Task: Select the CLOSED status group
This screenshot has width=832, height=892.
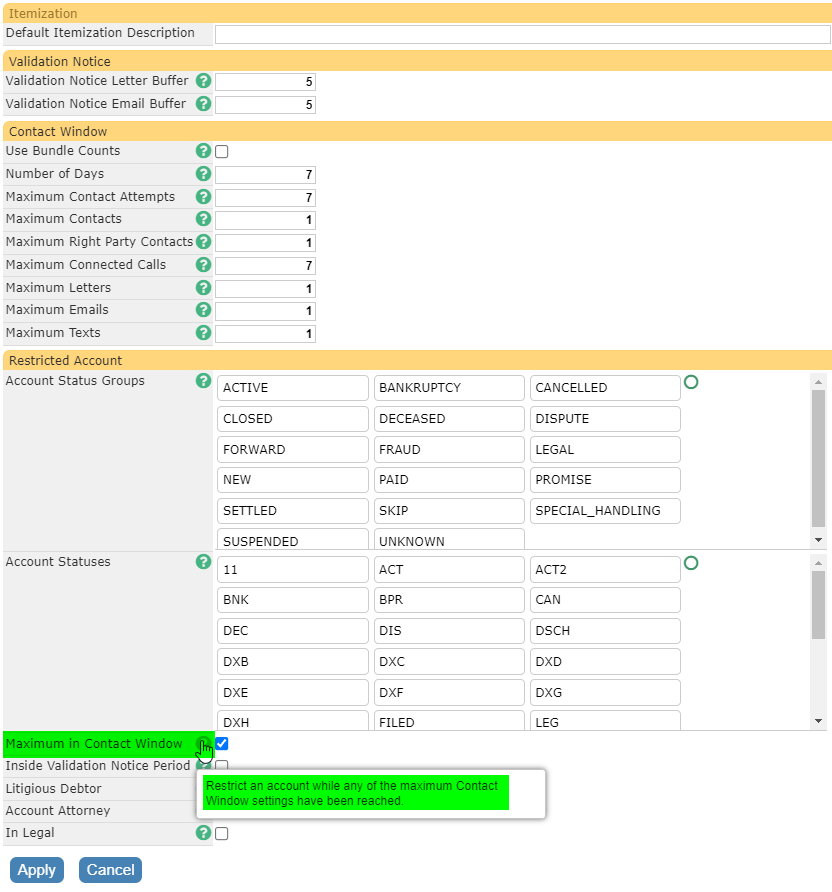Action: point(292,419)
